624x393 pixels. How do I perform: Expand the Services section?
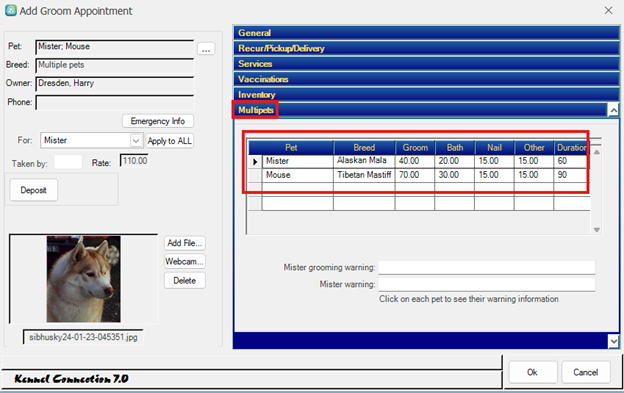(426, 64)
